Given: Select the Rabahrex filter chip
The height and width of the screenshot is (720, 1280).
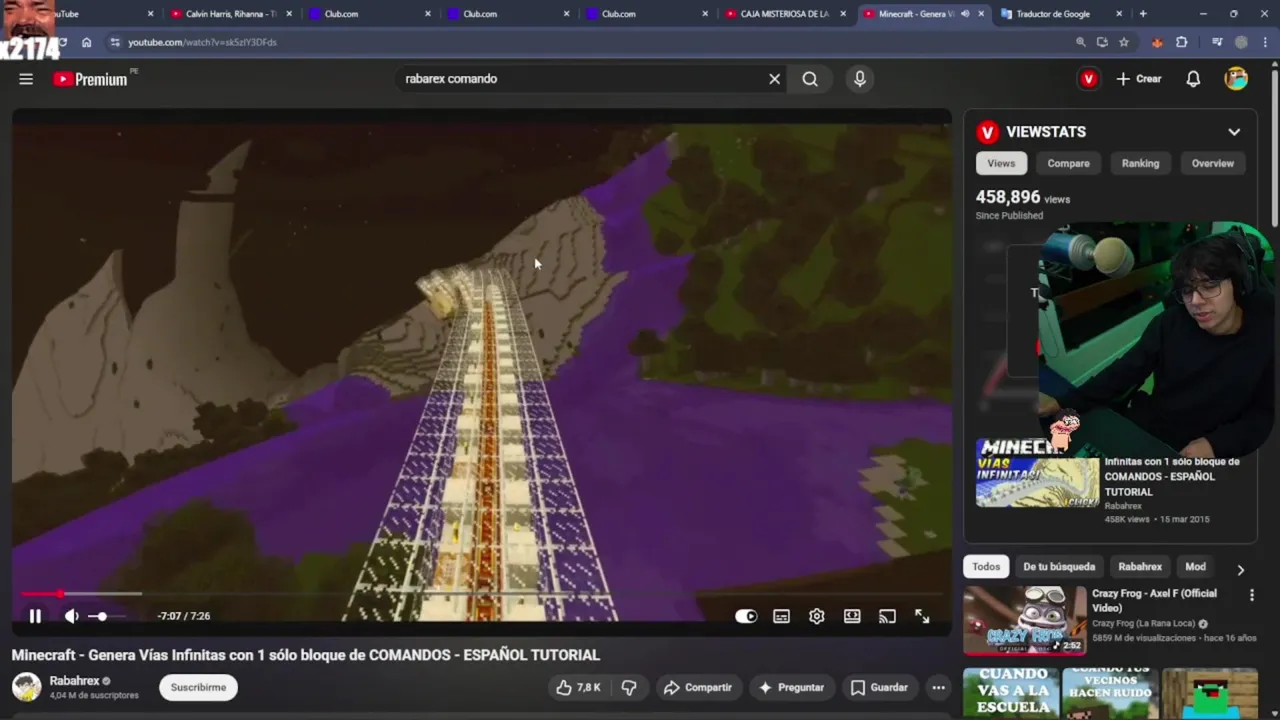Looking at the screenshot, I should [1140, 567].
